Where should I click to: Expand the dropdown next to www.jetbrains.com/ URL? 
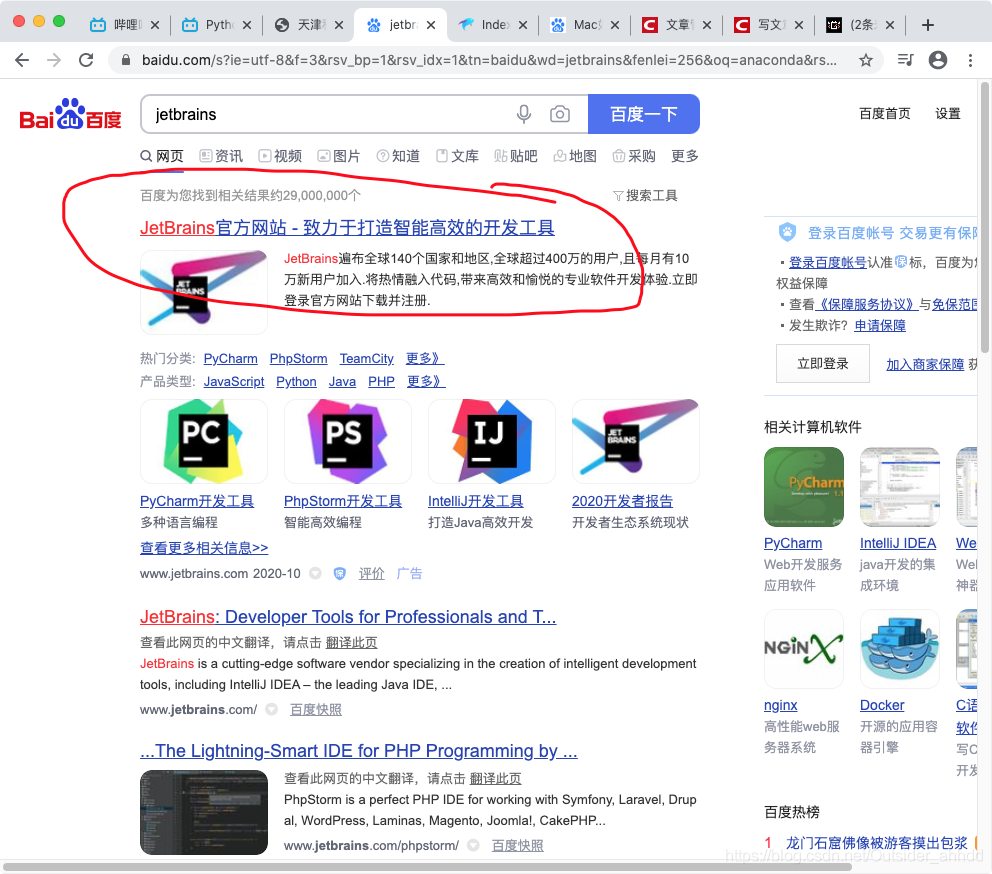271,709
